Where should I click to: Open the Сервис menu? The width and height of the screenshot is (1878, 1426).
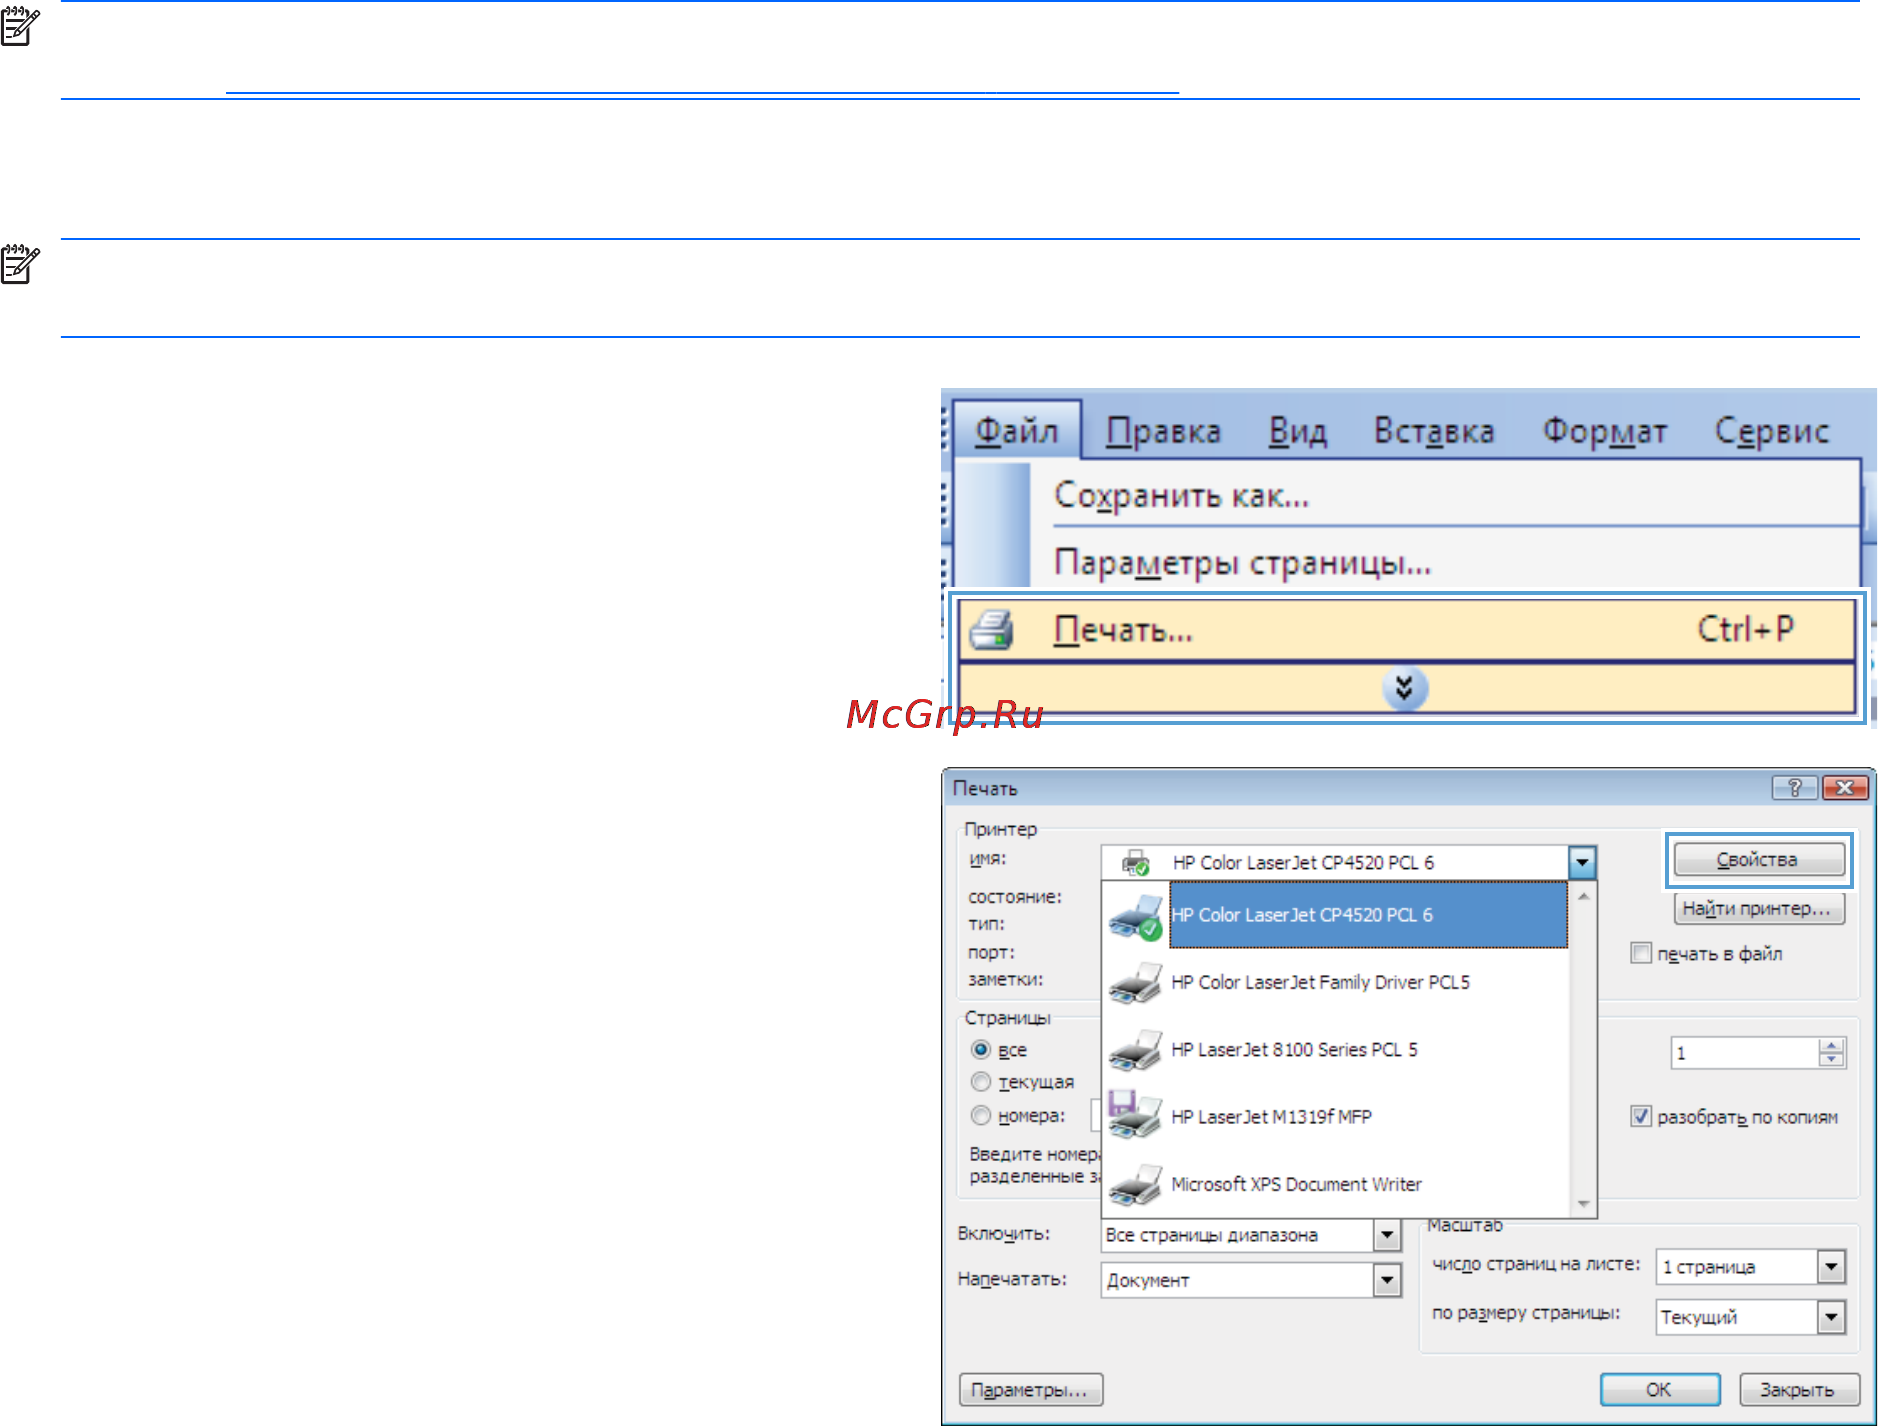1772,431
